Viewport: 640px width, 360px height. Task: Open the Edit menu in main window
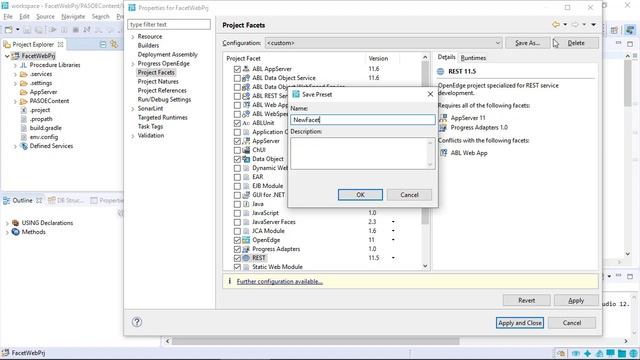click(24, 17)
